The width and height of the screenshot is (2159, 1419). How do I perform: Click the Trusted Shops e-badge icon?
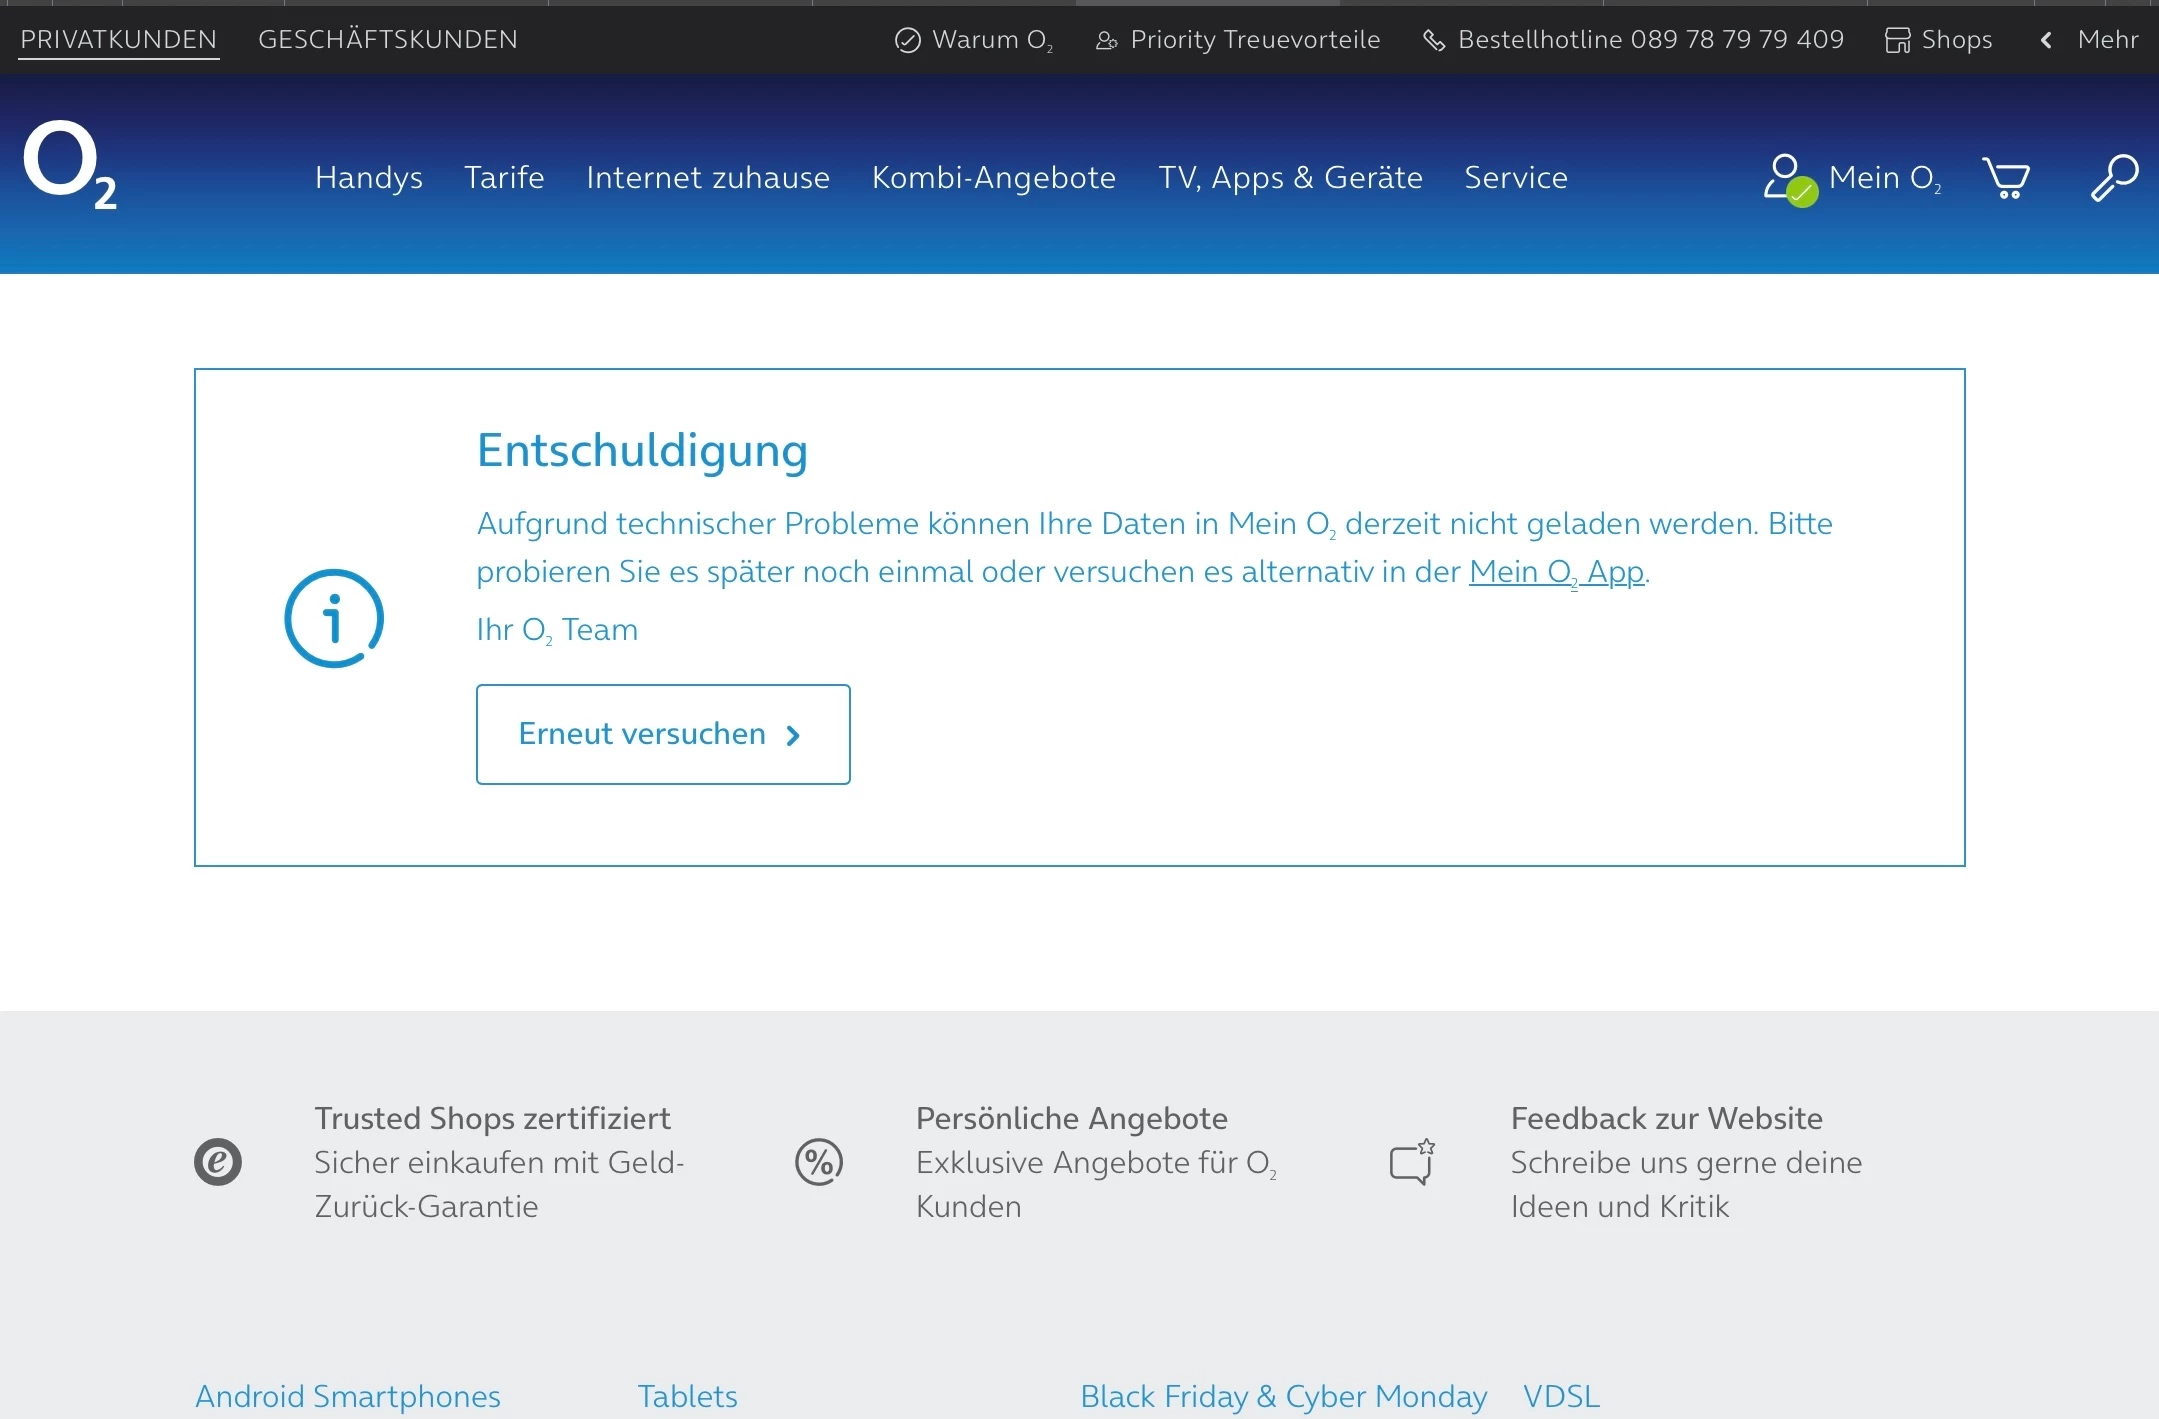click(x=218, y=1162)
